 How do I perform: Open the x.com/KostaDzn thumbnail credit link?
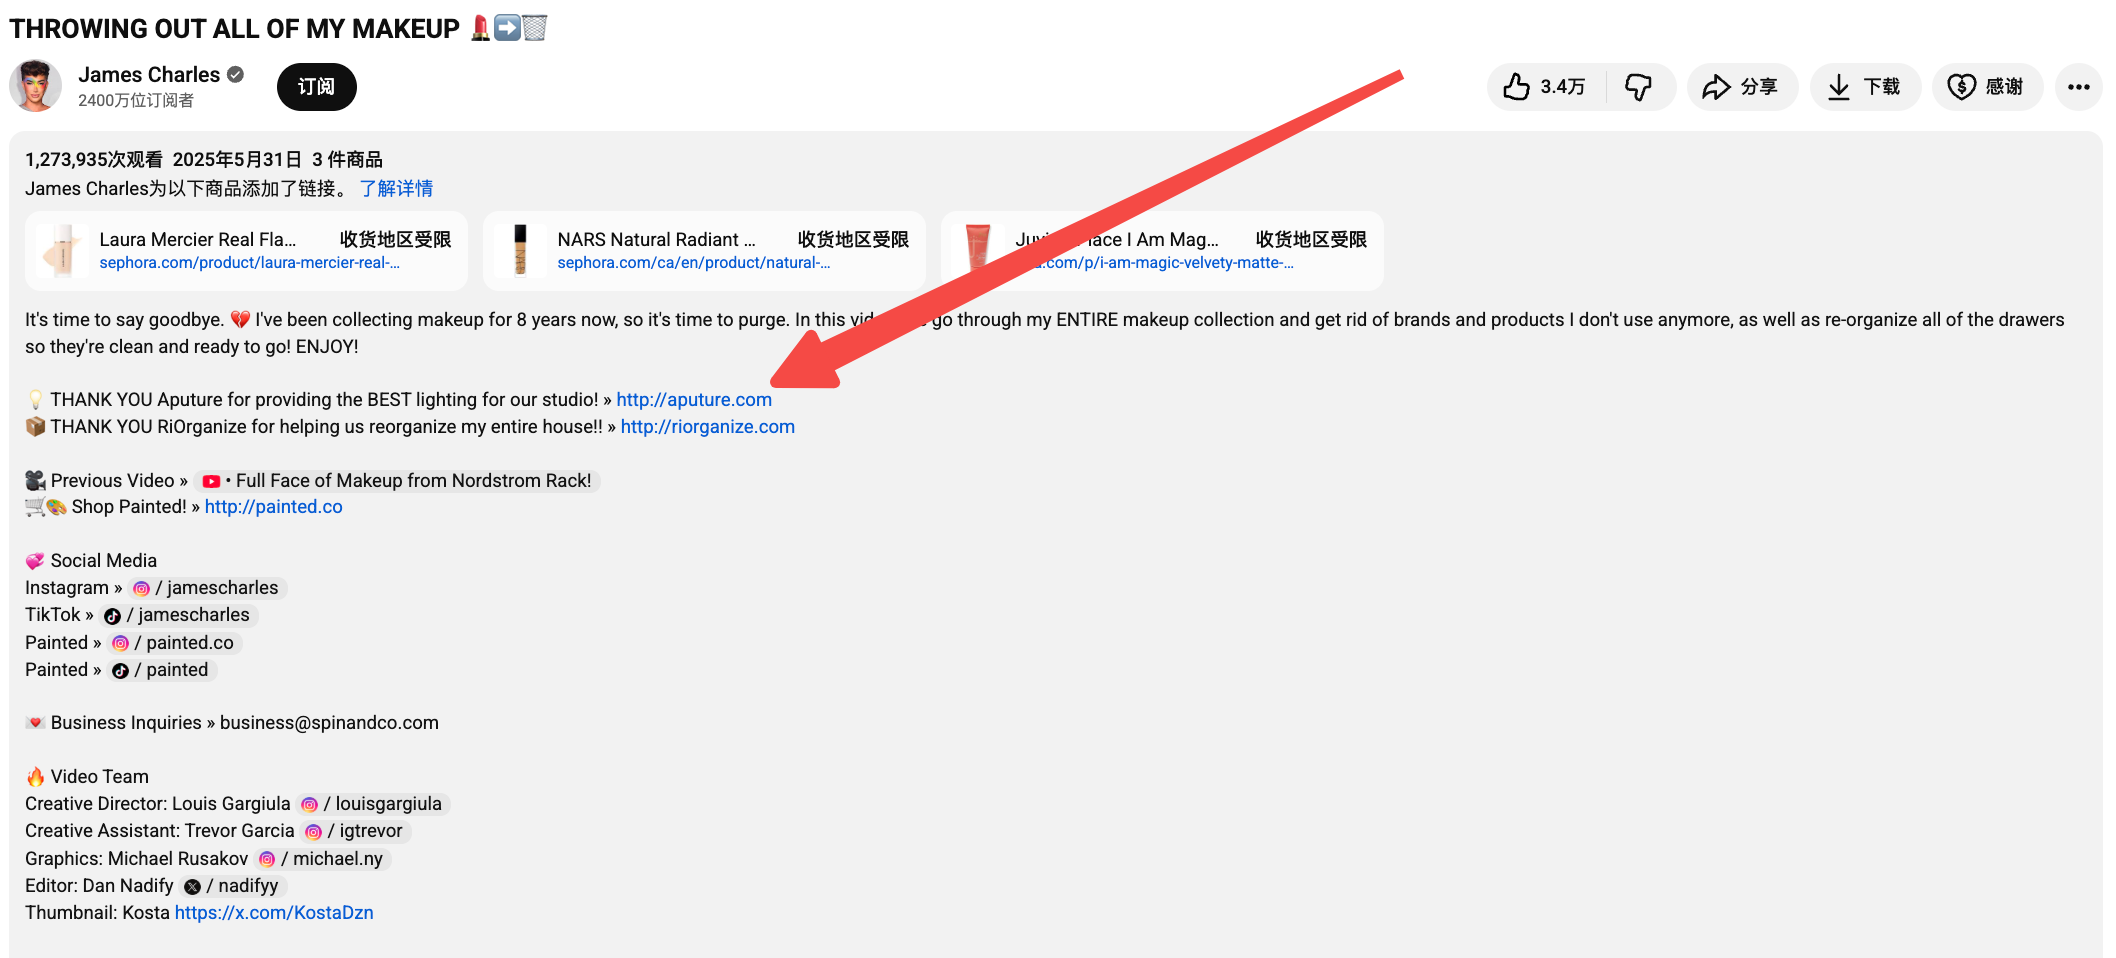coord(273,912)
